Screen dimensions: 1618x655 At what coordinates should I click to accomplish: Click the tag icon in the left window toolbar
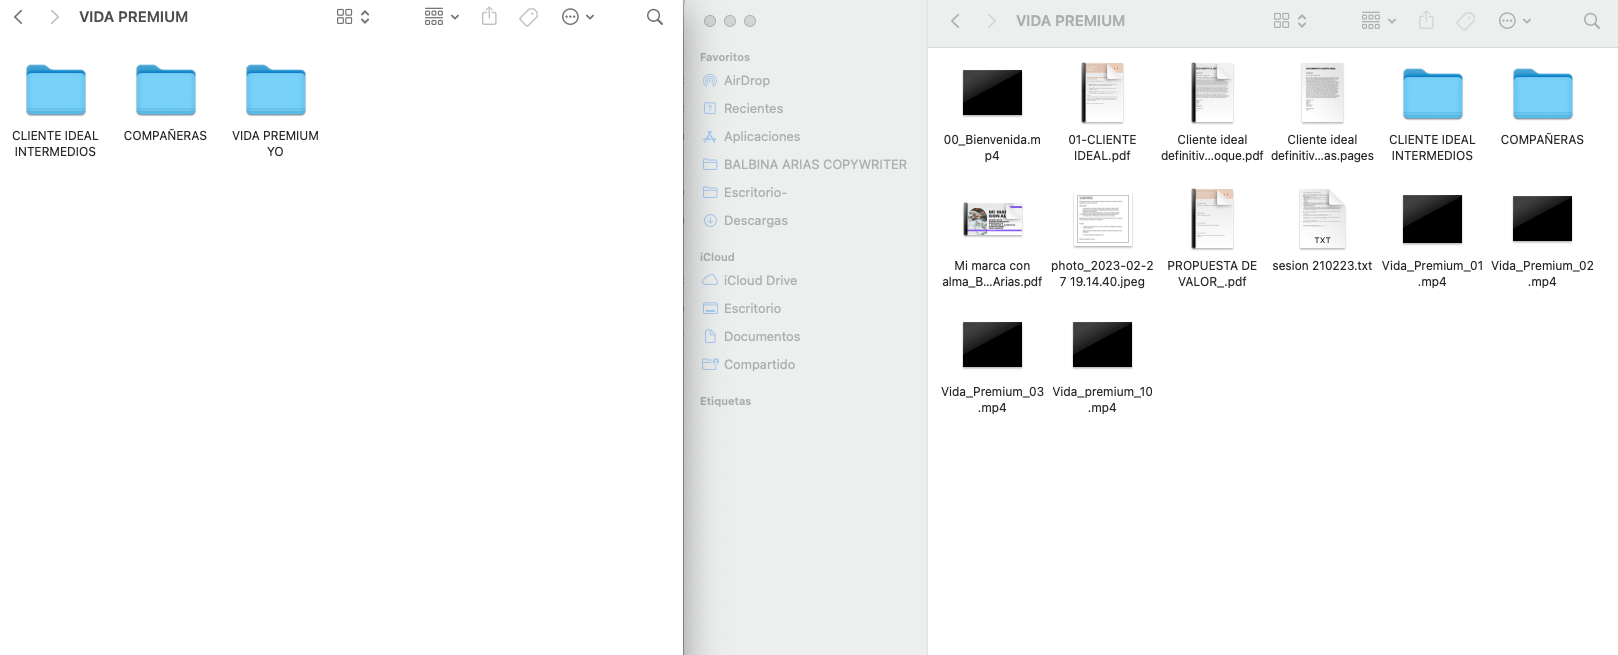pyautogui.click(x=529, y=17)
